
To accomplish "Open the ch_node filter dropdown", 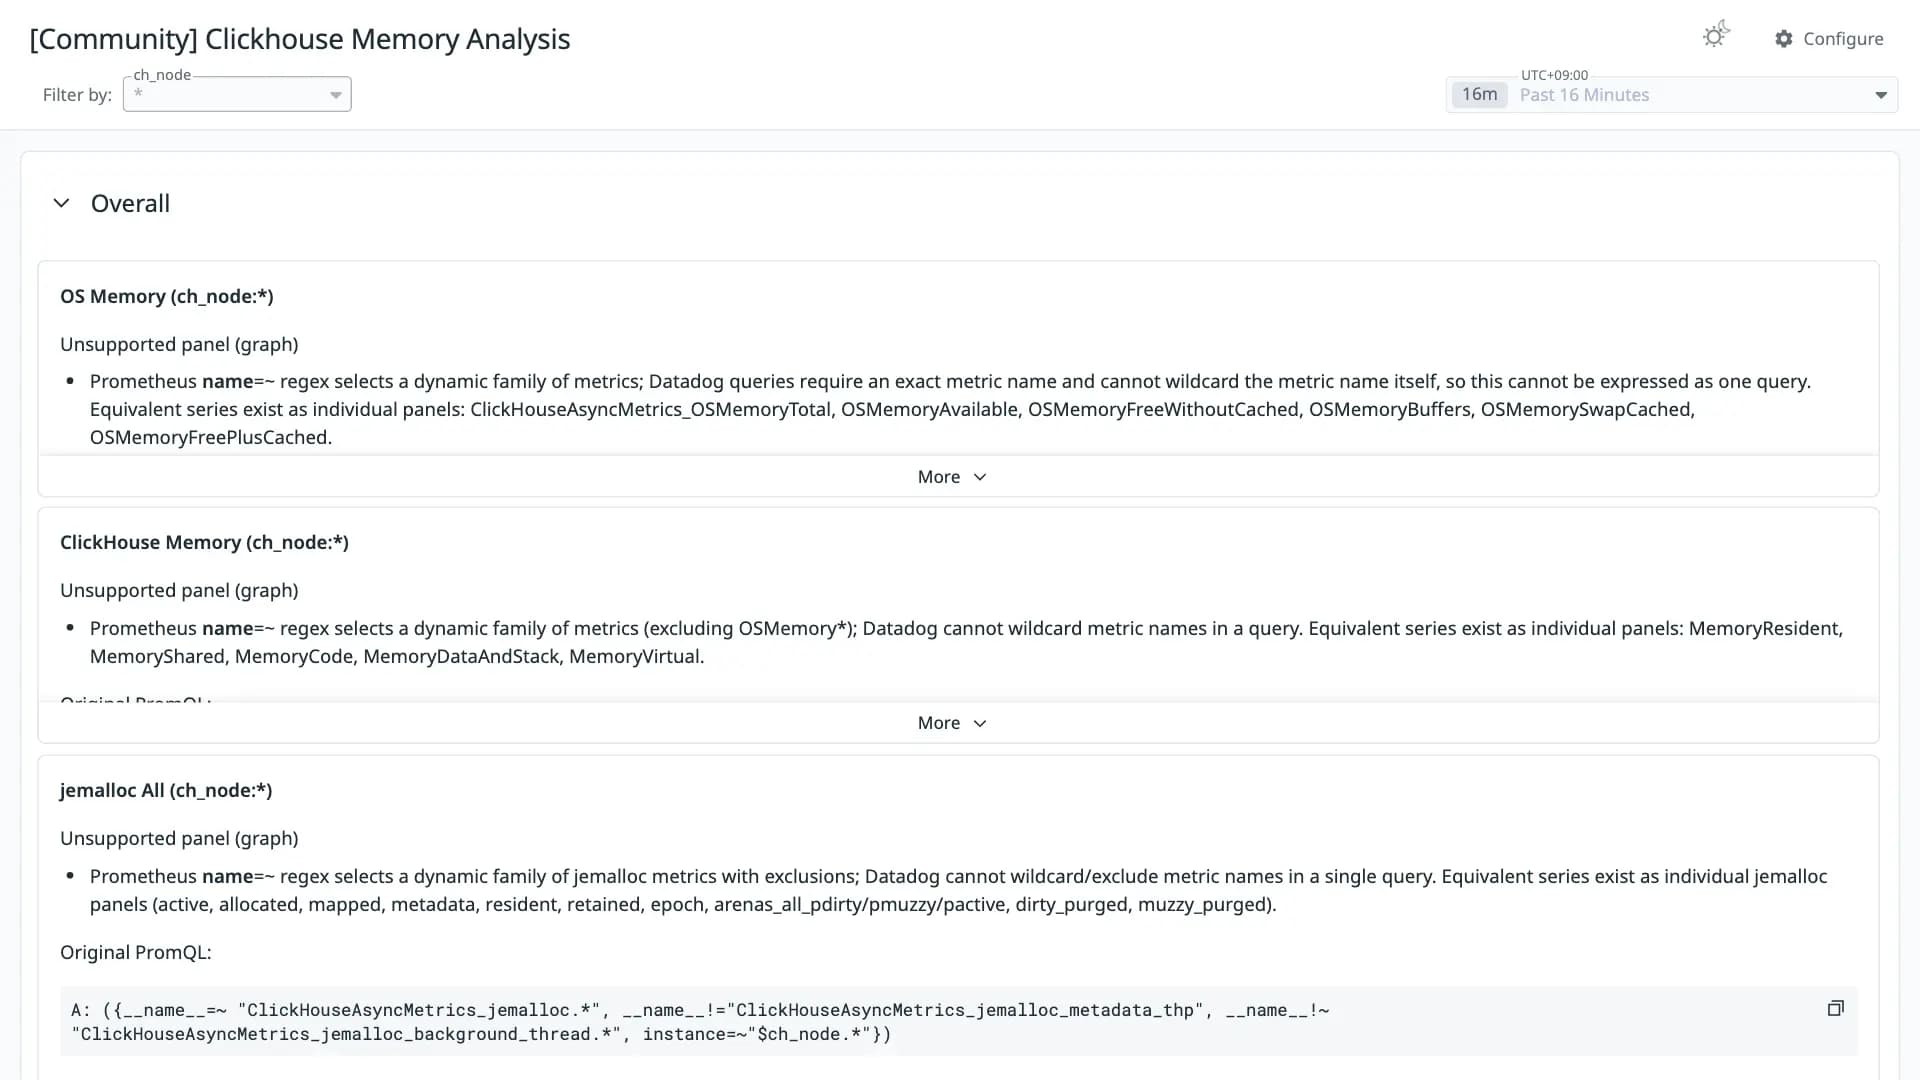I will click(x=237, y=94).
